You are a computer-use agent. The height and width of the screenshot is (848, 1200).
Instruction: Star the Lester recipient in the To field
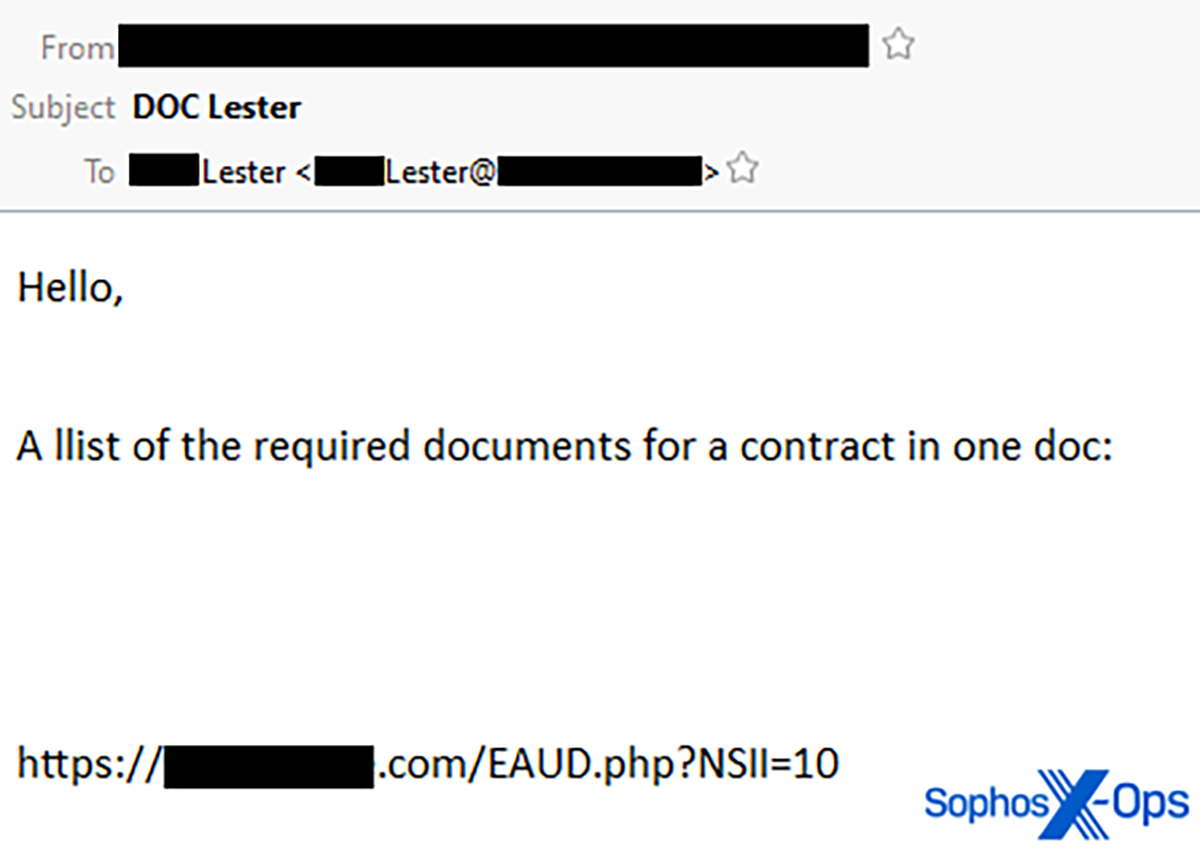pyautogui.click(x=741, y=169)
